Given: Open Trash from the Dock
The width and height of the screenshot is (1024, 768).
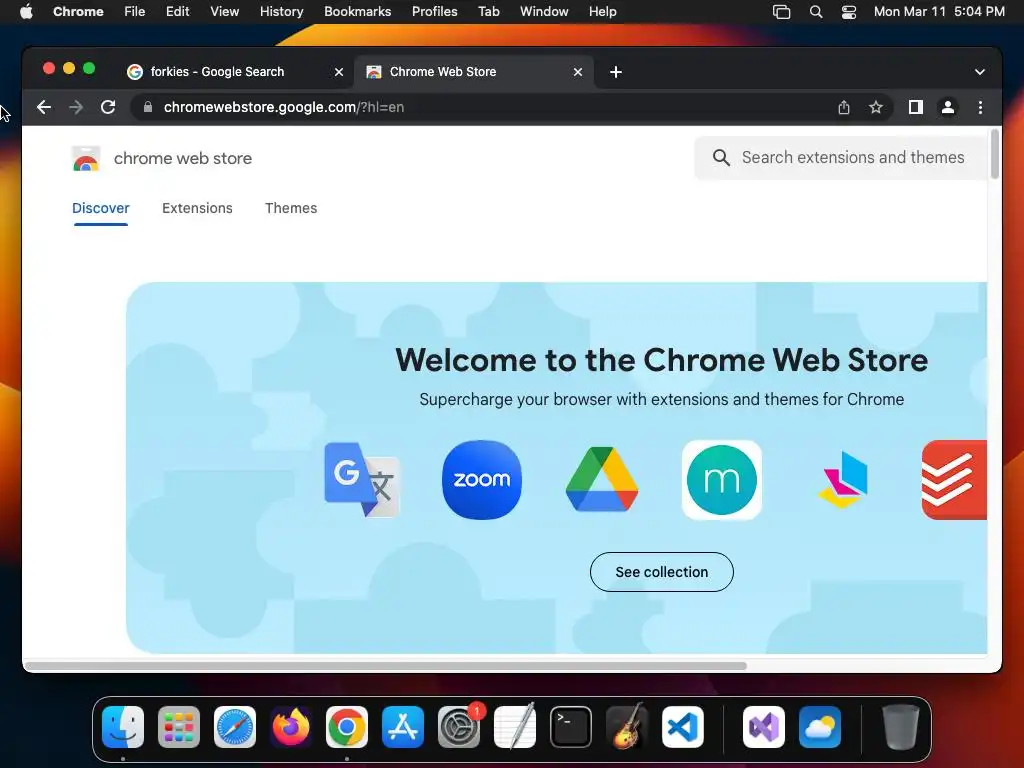Looking at the screenshot, I should coord(901,727).
